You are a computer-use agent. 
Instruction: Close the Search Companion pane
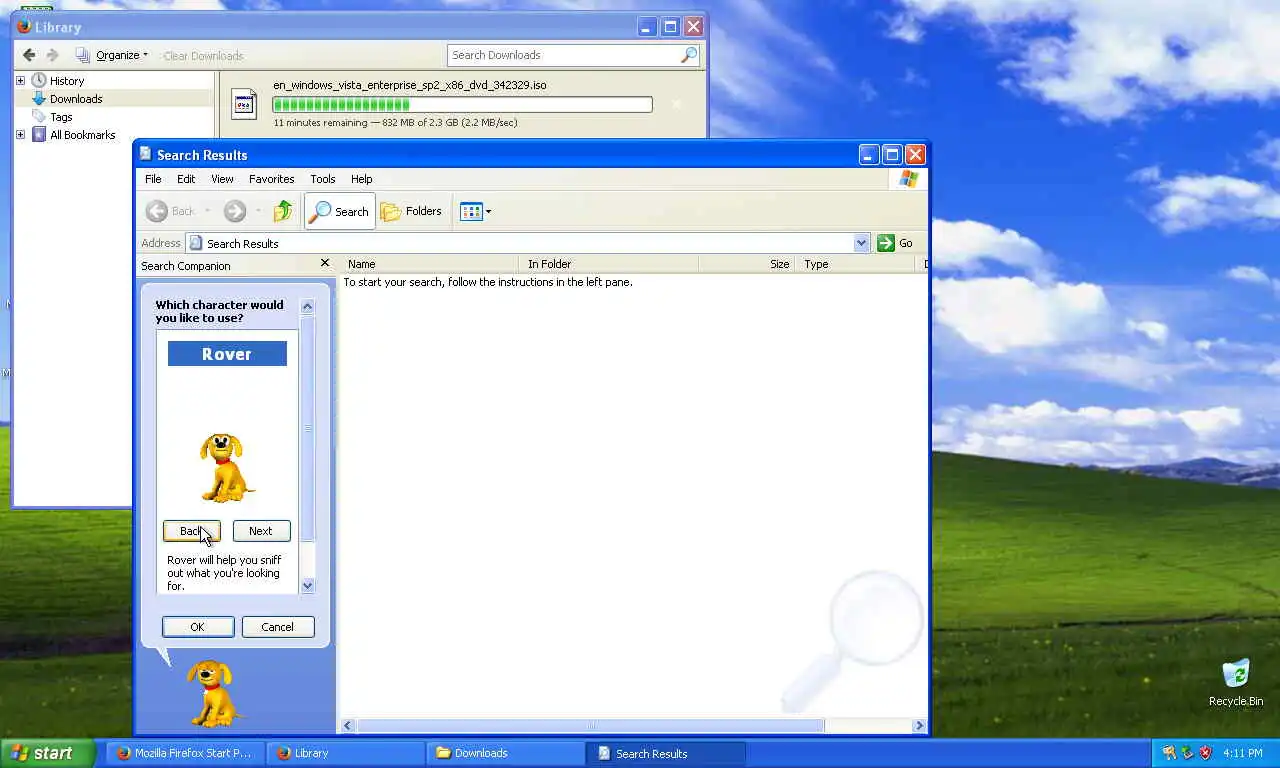point(324,263)
